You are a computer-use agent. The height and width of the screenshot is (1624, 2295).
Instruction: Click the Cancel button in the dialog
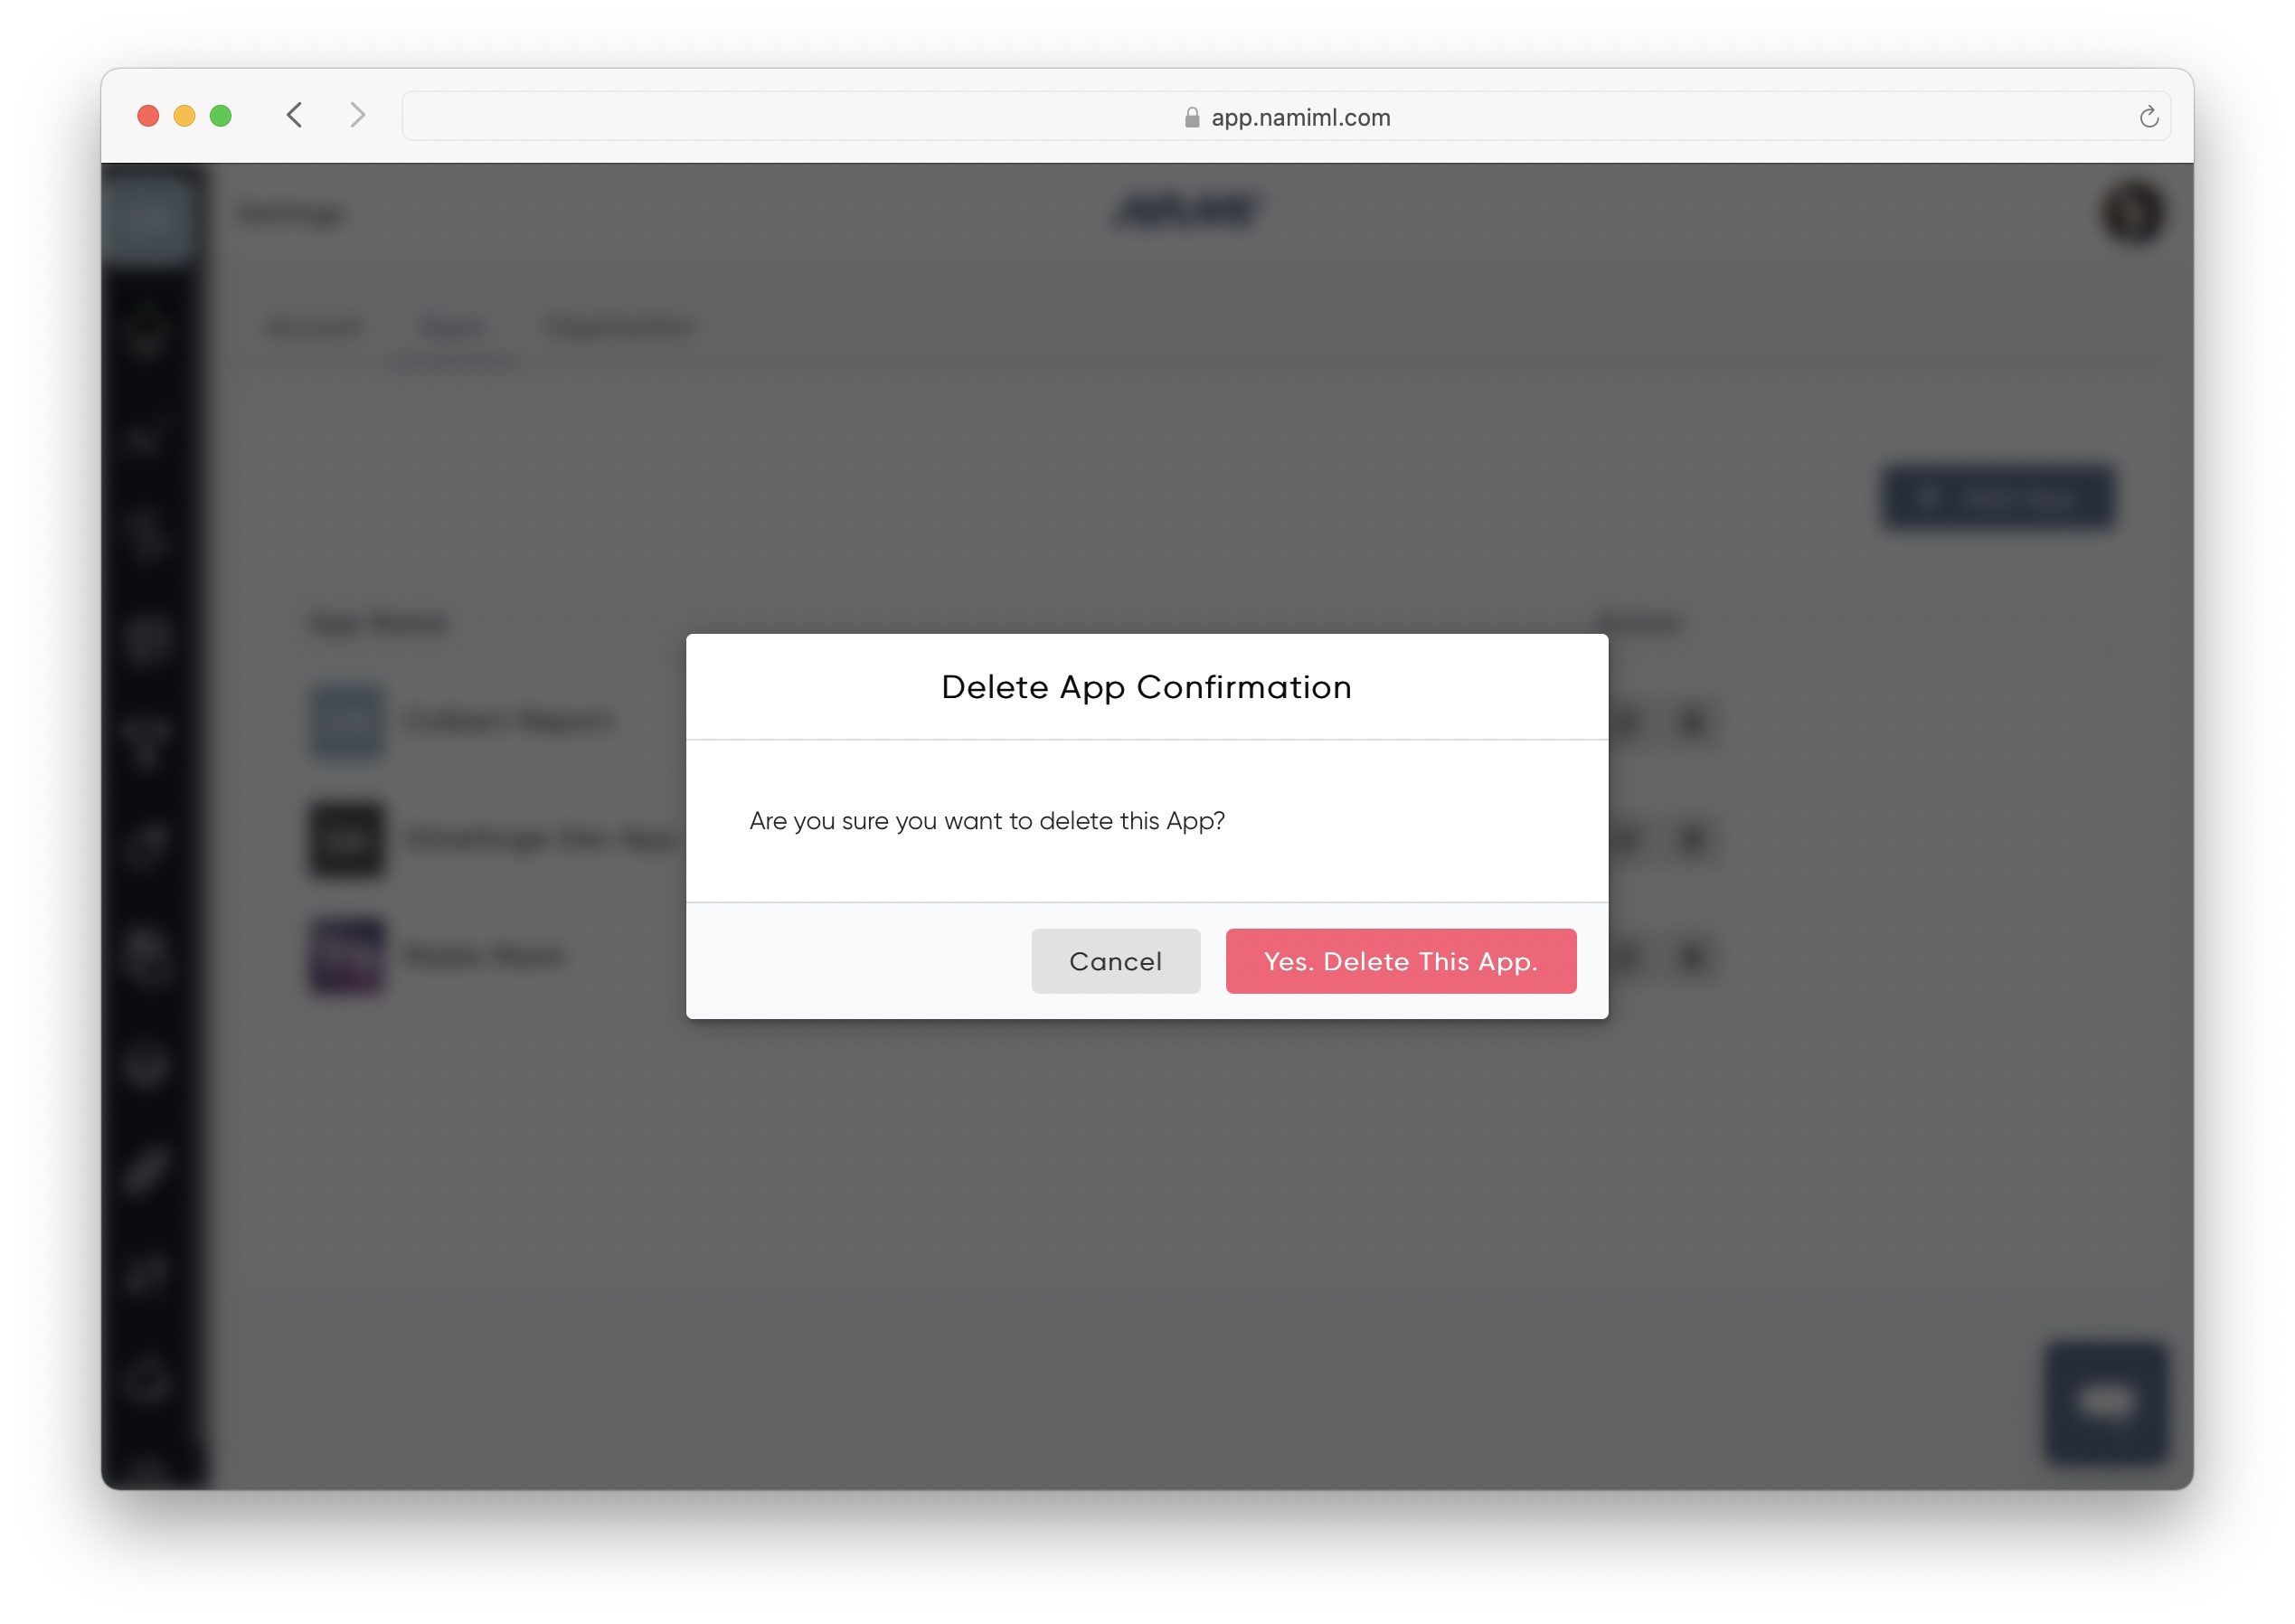point(1115,961)
